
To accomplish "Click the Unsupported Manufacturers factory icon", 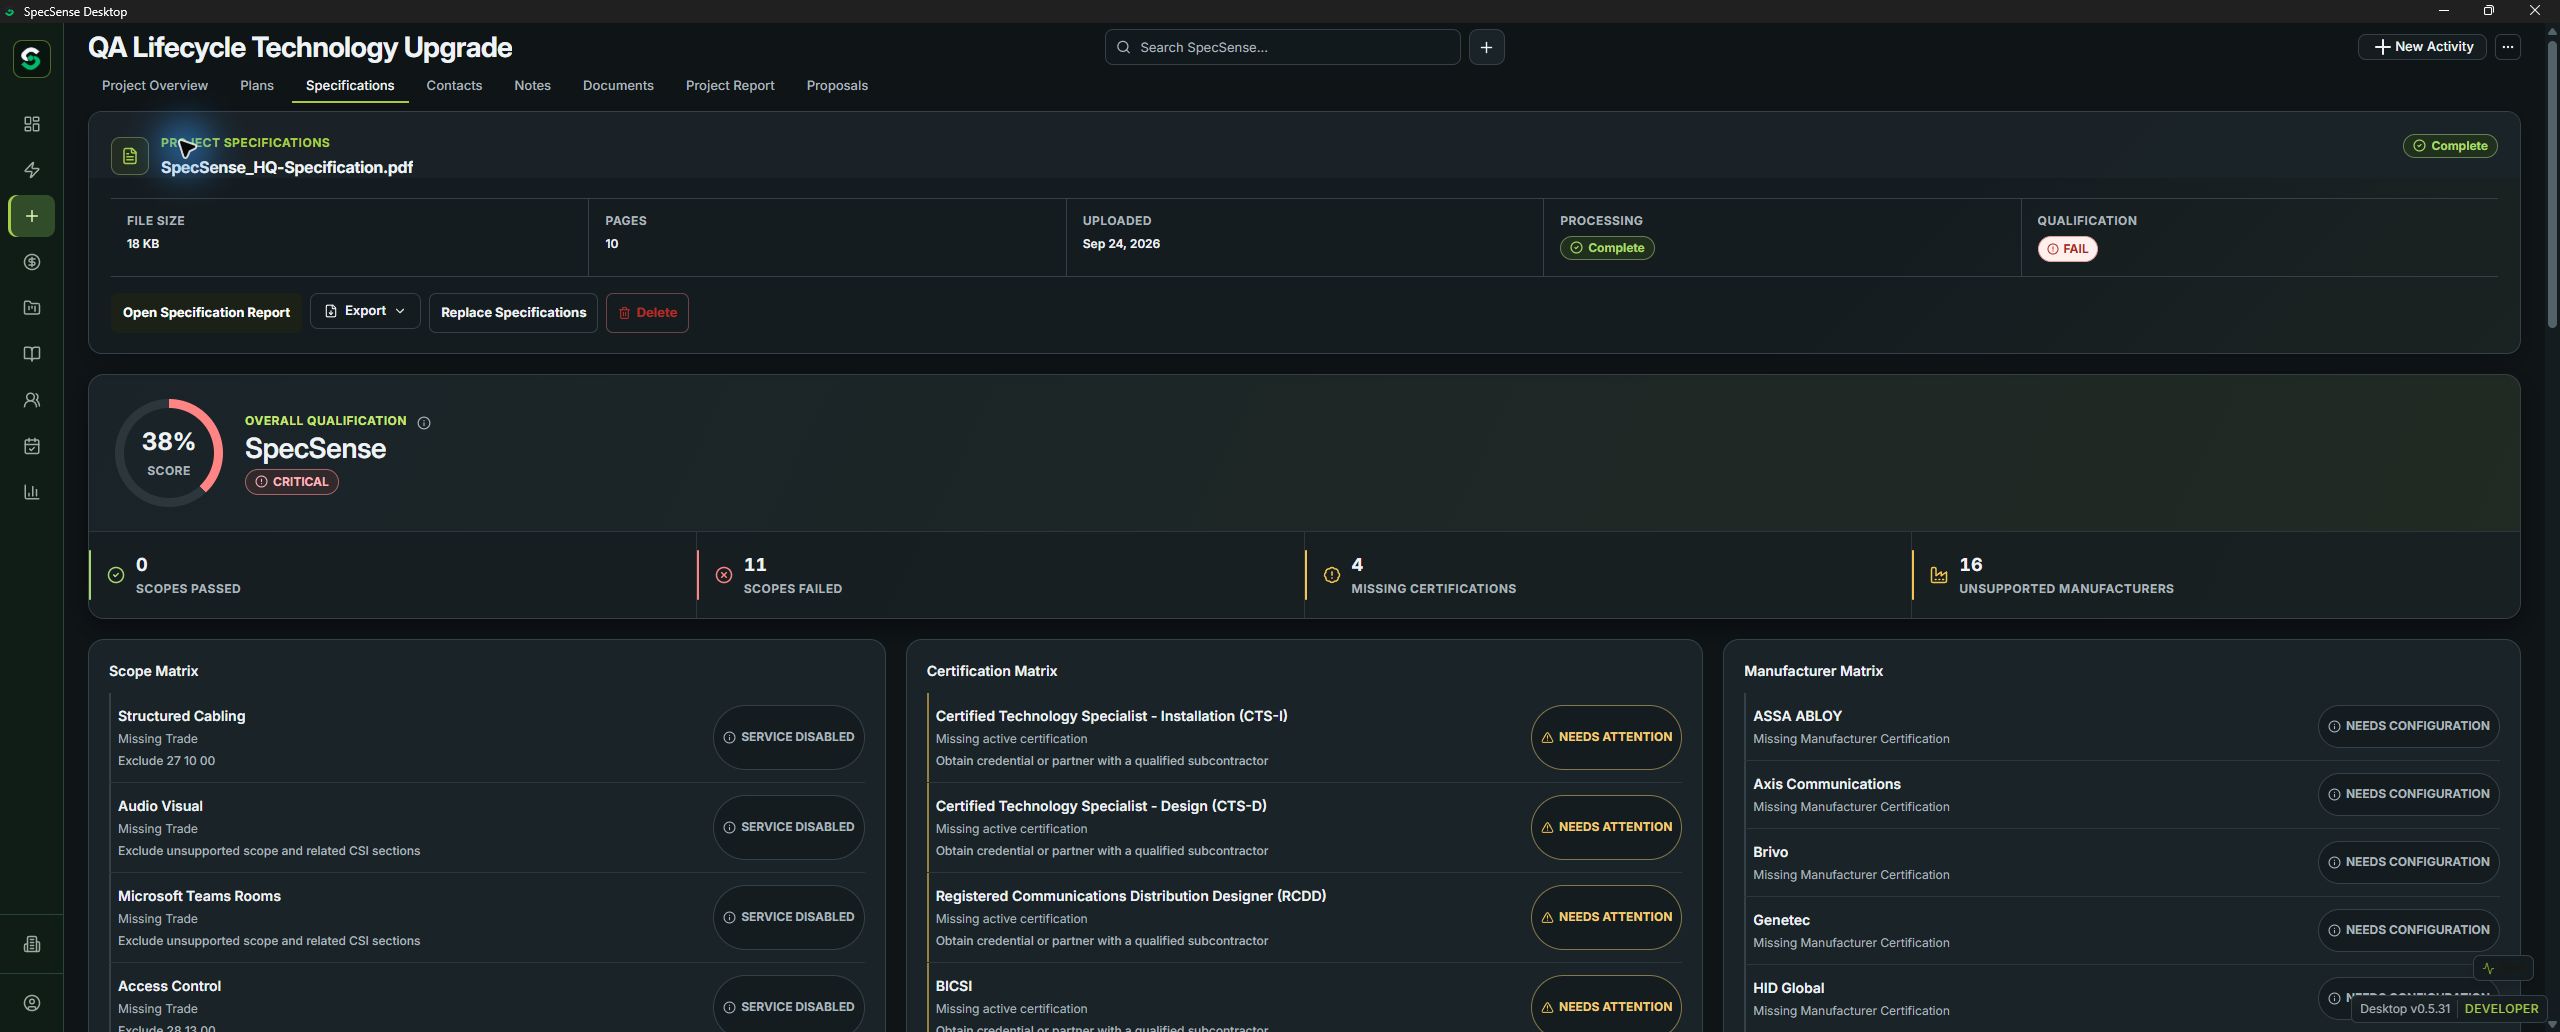I will (x=1939, y=575).
